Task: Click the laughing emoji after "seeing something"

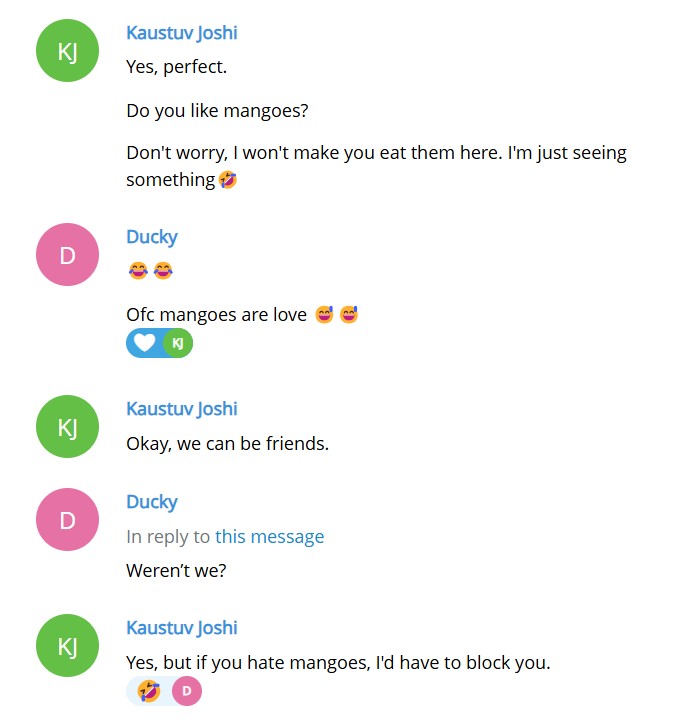Action: tap(228, 180)
